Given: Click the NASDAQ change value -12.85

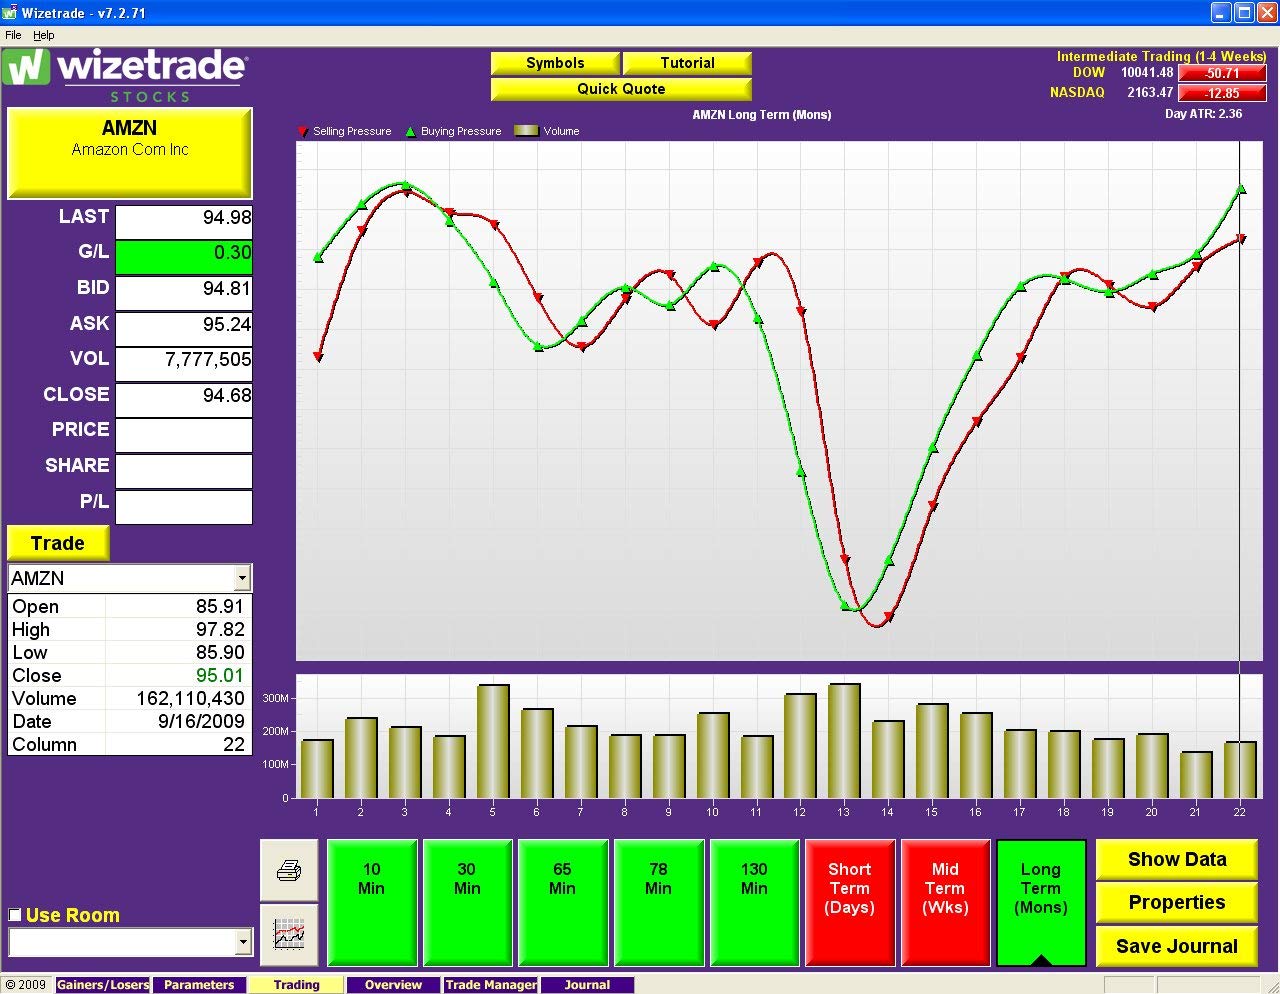Looking at the screenshot, I should (x=1222, y=93).
